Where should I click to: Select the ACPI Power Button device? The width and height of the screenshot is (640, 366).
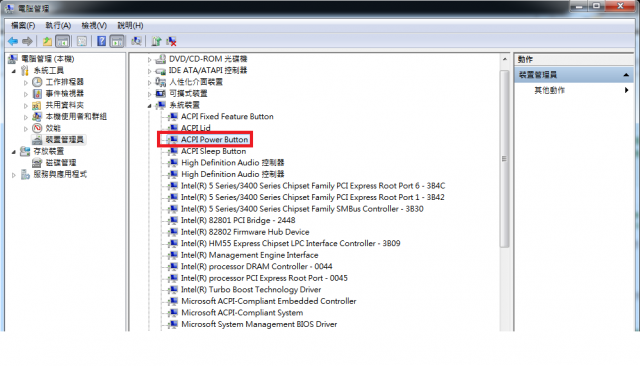coord(214,140)
